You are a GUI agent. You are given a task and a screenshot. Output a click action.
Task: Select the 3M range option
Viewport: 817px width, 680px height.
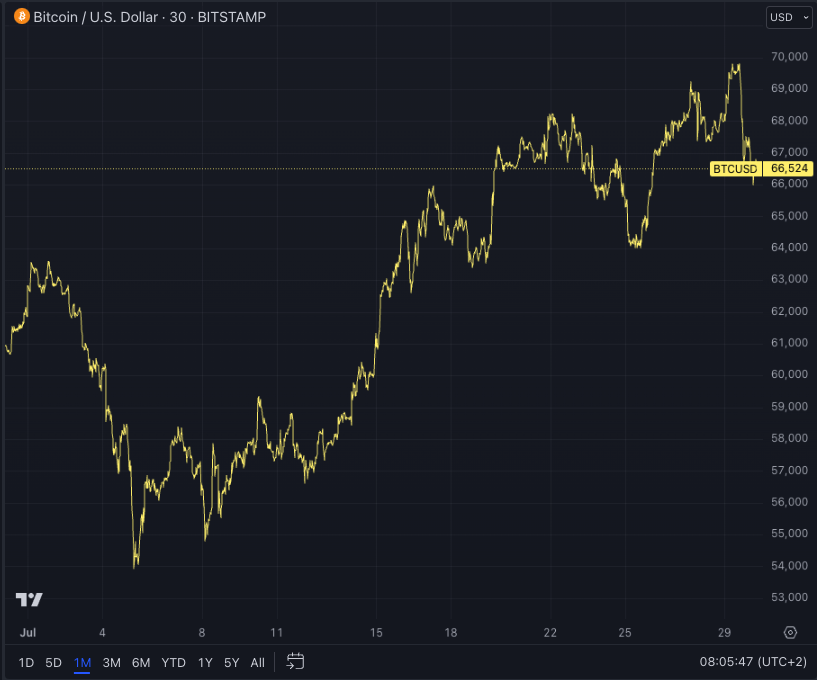coord(111,662)
